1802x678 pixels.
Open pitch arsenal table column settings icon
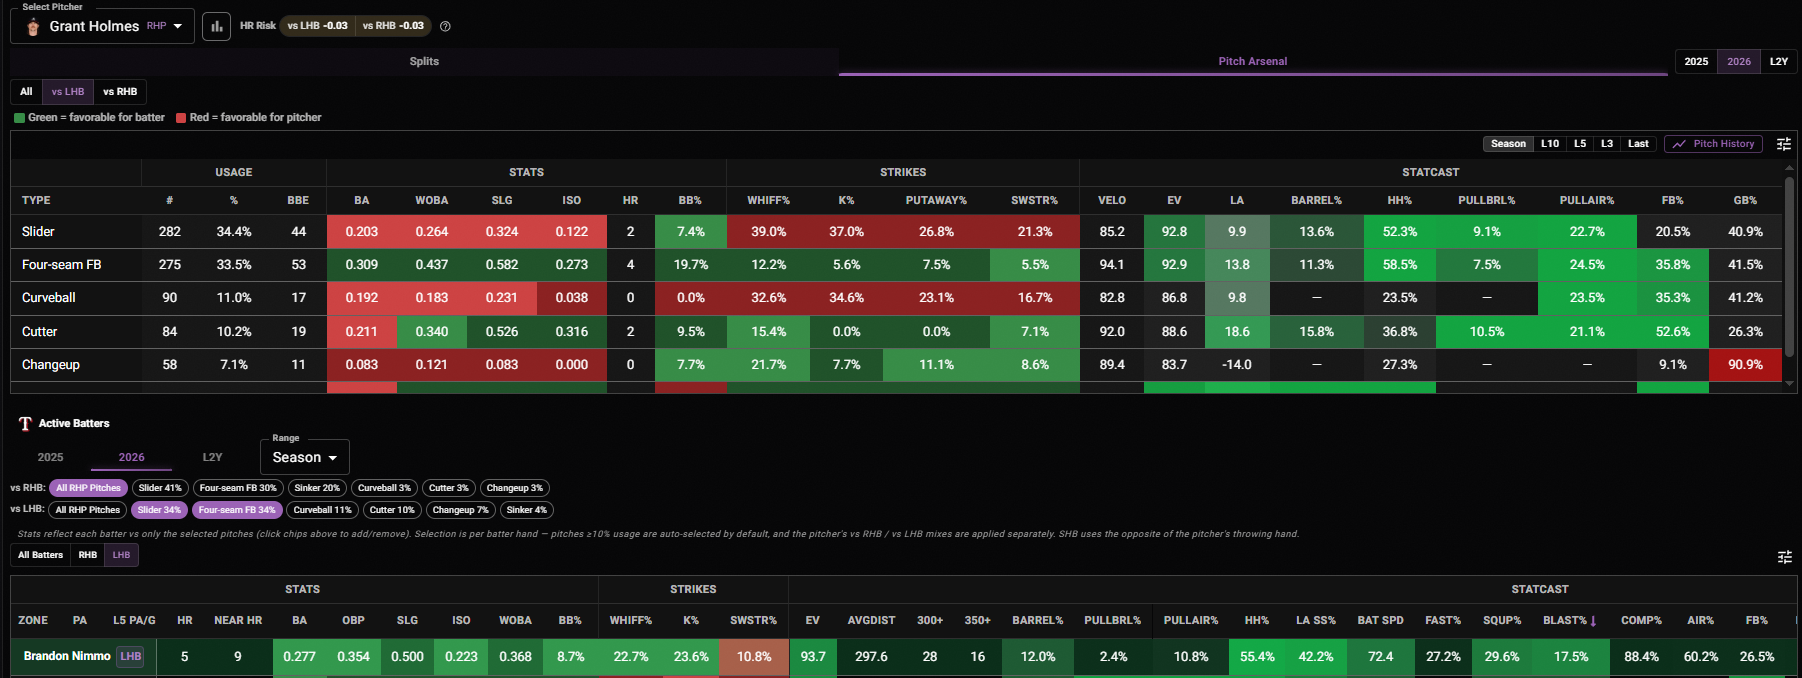click(x=1783, y=144)
